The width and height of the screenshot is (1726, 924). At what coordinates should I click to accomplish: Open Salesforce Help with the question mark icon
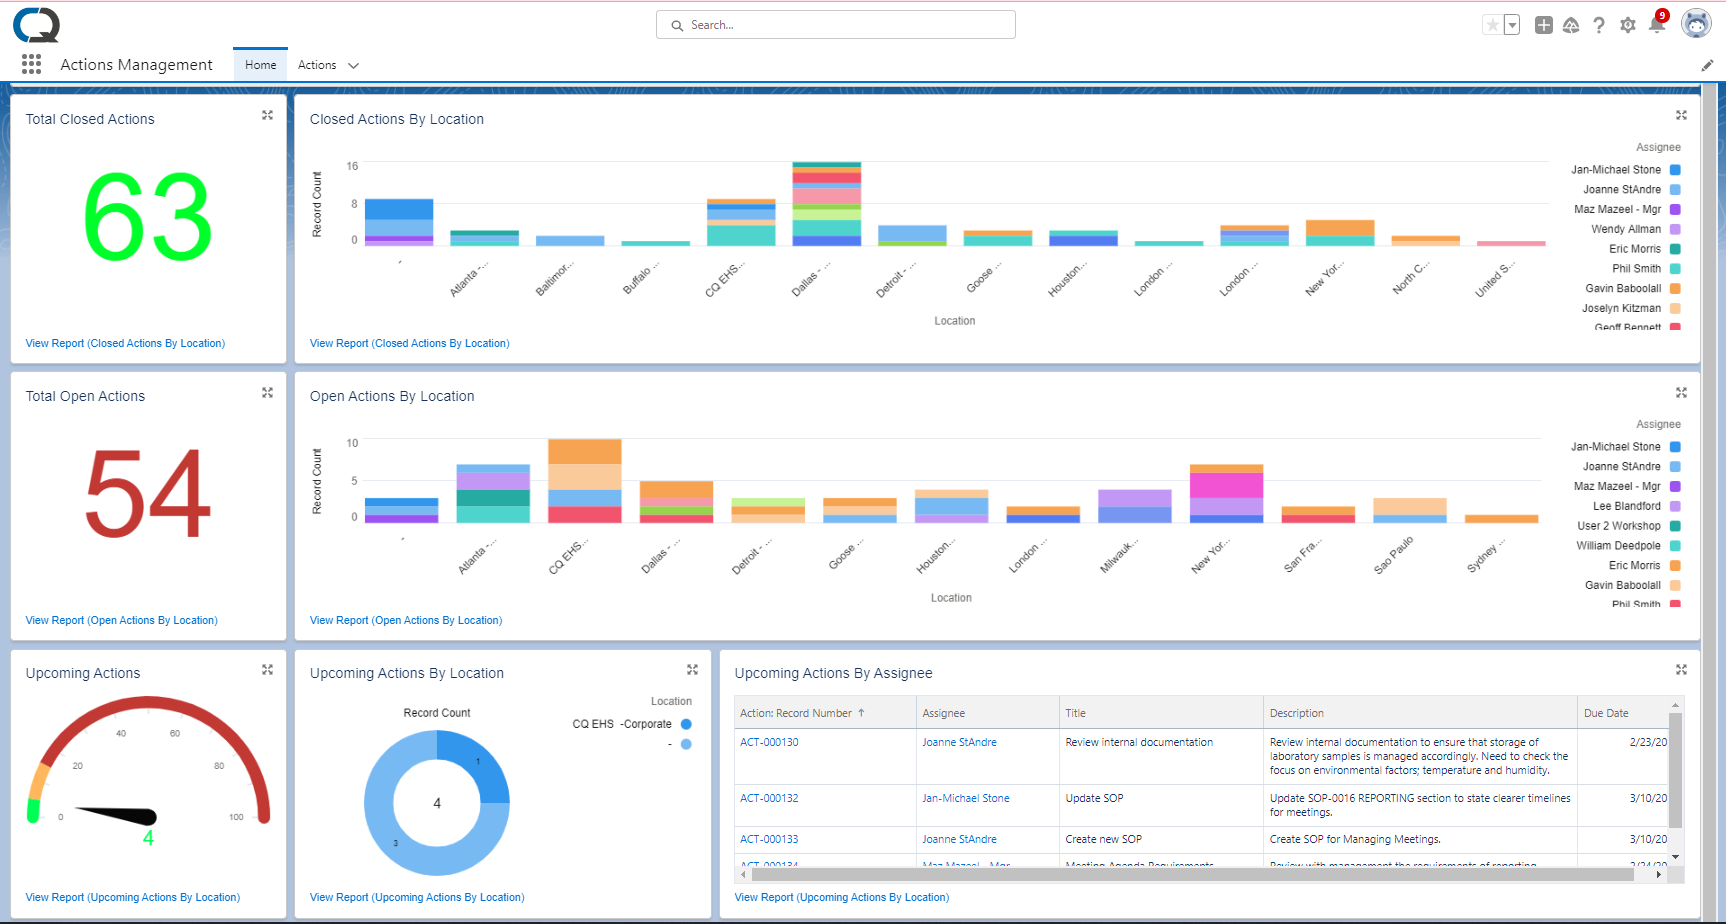(1599, 24)
